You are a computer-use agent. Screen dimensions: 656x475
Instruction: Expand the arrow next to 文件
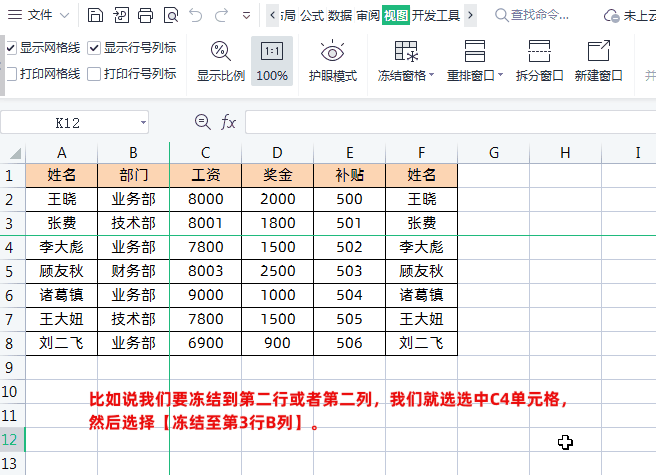tap(64, 15)
